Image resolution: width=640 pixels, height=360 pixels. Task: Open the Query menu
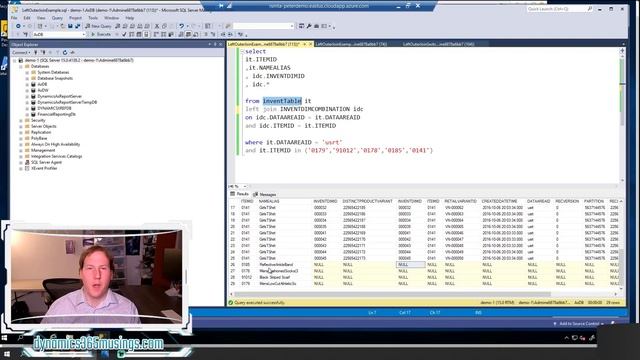[57, 18]
